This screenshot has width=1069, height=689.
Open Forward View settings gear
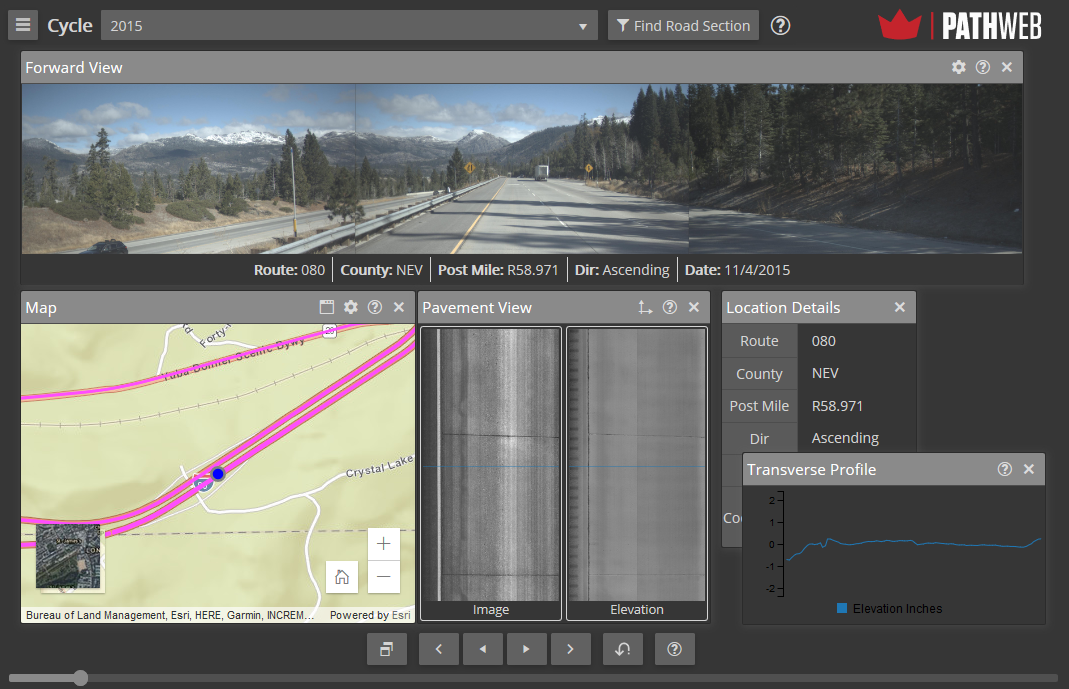[958, 67]
